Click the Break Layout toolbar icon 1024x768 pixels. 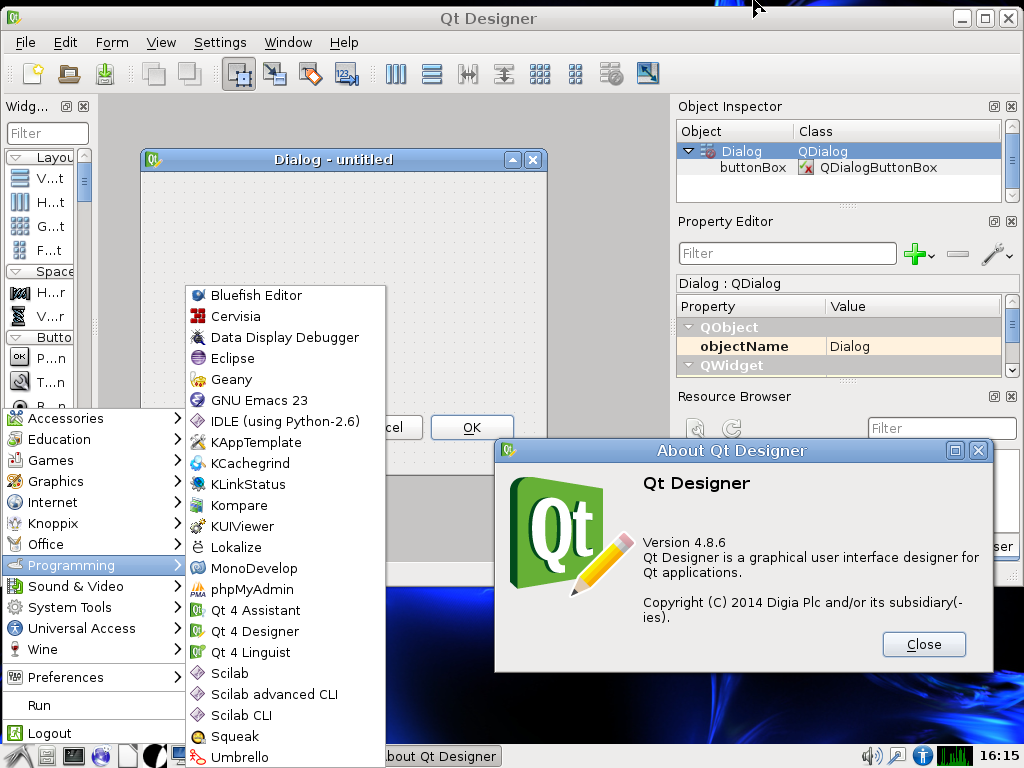pos(611,73)
